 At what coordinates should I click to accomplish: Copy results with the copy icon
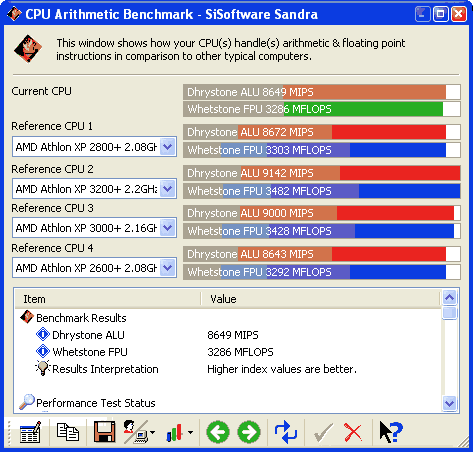(68, 432)
